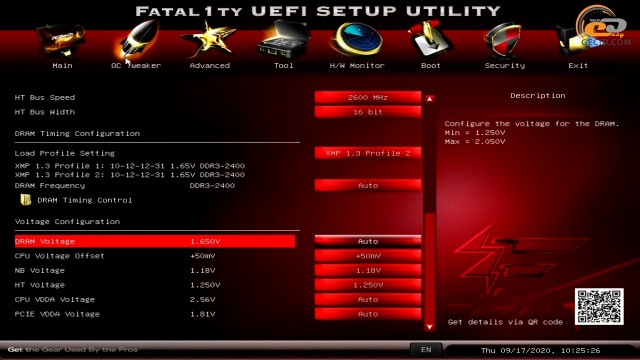Open PCIE VDDA Voltage Auto selector

point(368,314)
